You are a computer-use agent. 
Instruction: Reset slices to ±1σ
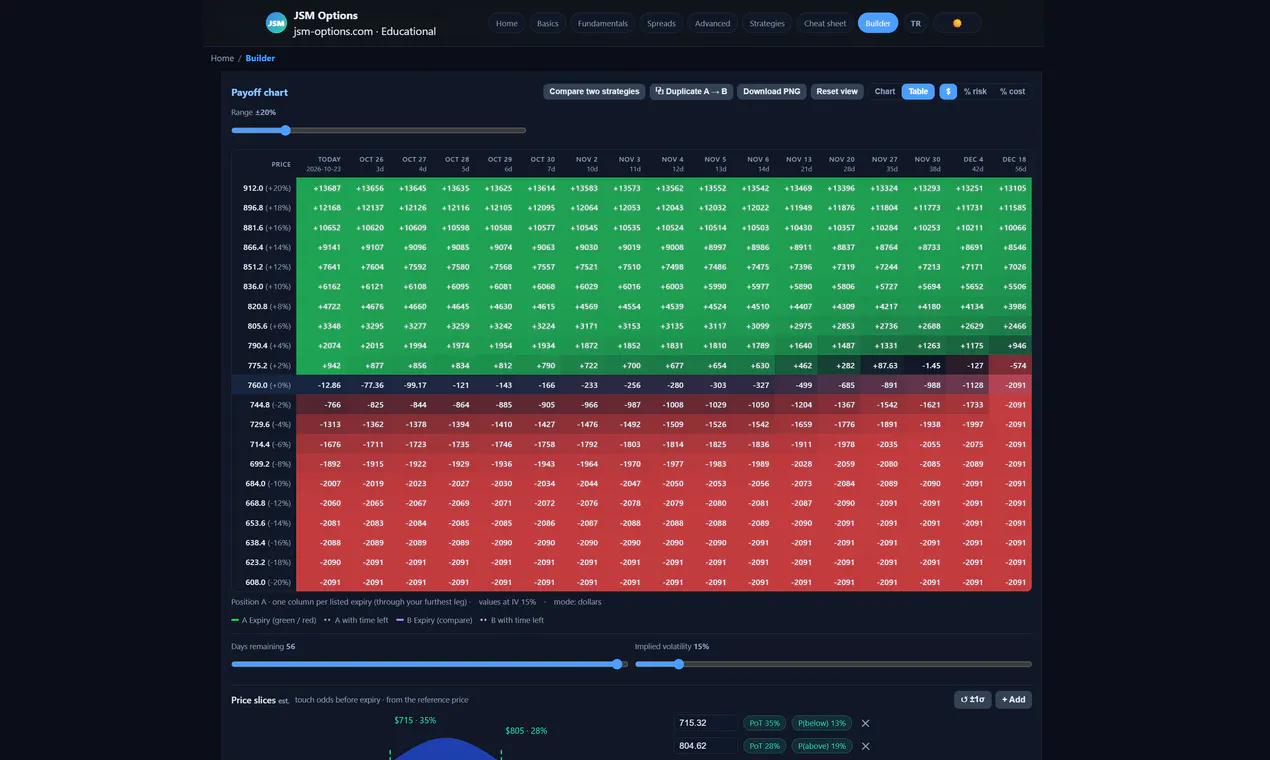pos(972,700)
